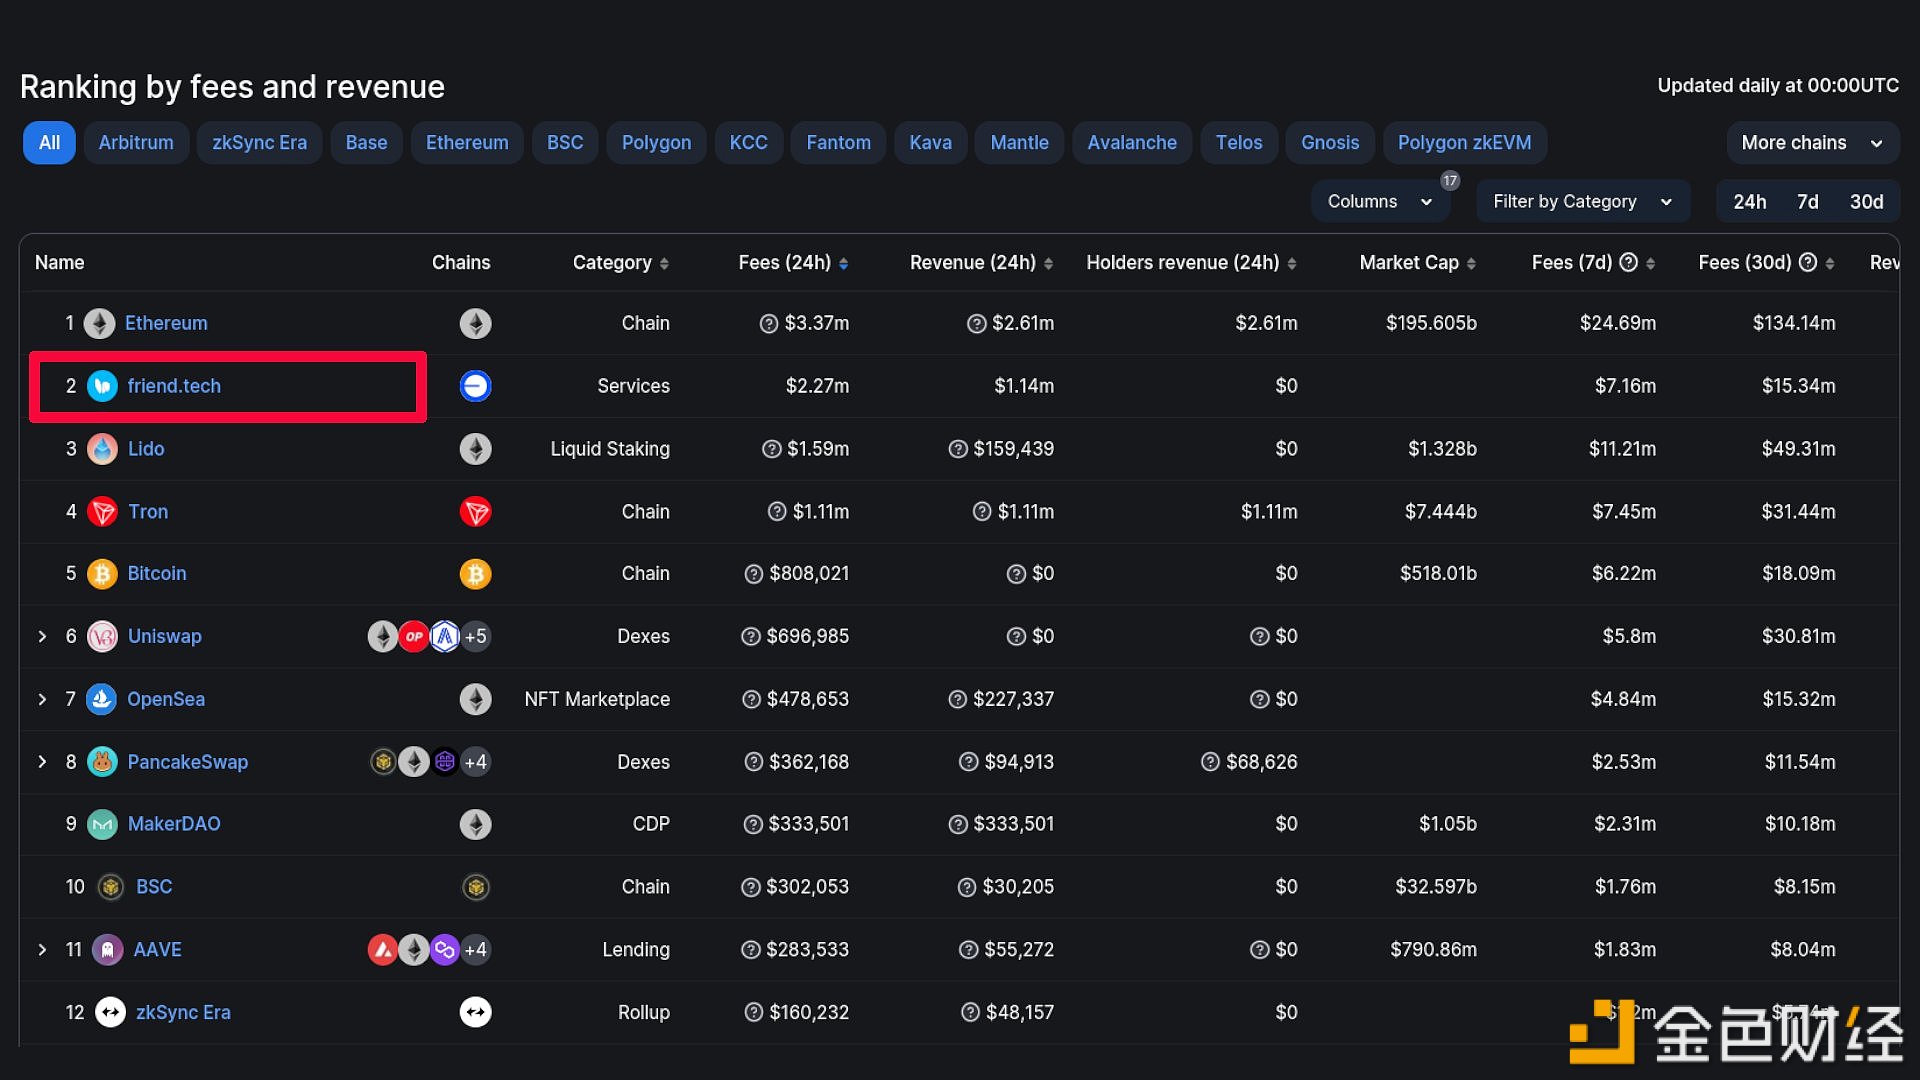The height and width of the screenshot is (1080, 1920).
Task: Click the help icon beside Fees (7d) header
Action: 1628,262
